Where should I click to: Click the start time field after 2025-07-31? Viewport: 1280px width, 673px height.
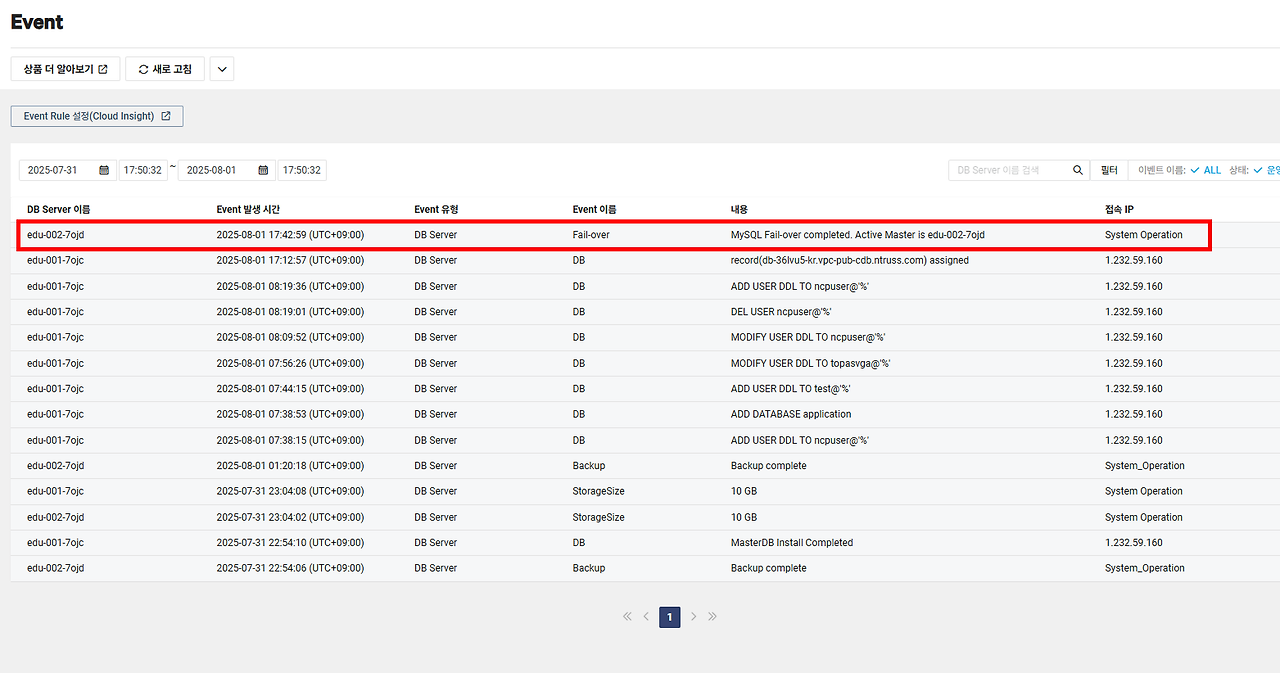tap(143, 170)
